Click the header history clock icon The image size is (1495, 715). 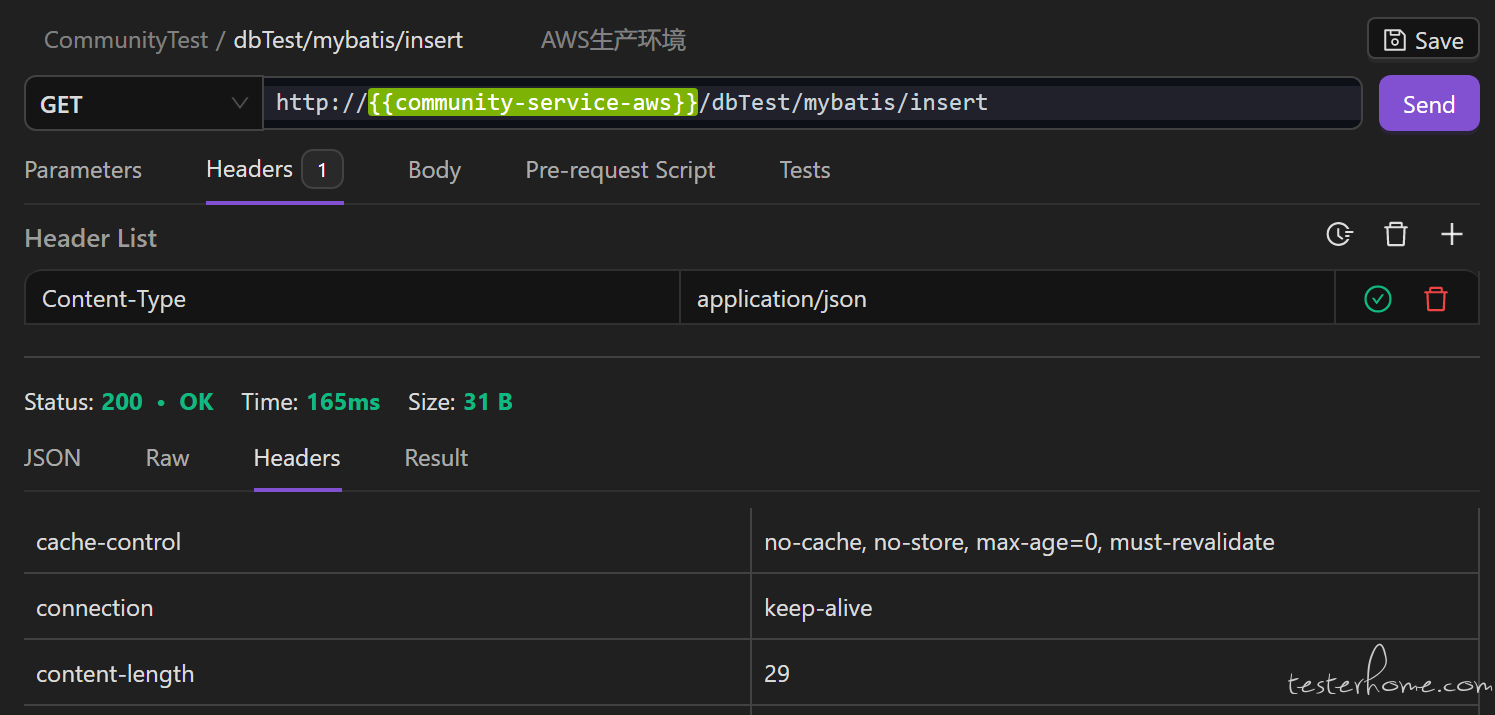pos(1339,235)
